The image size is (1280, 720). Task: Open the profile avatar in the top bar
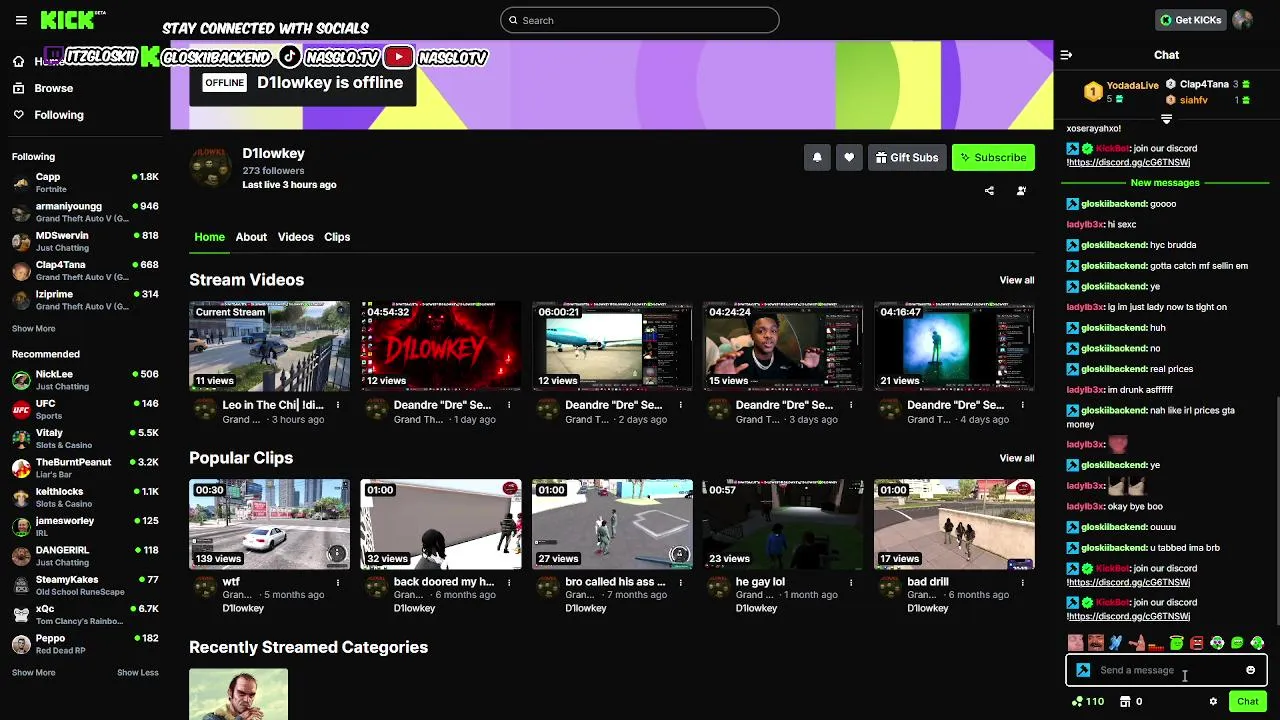click(1243, 20)
